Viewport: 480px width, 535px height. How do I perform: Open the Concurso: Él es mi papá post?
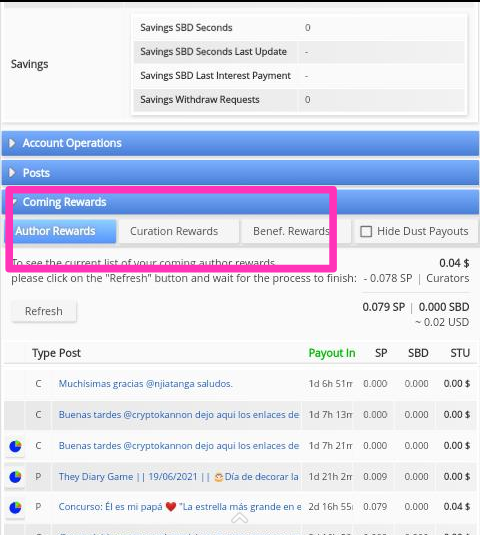click(x=179, y=507)
